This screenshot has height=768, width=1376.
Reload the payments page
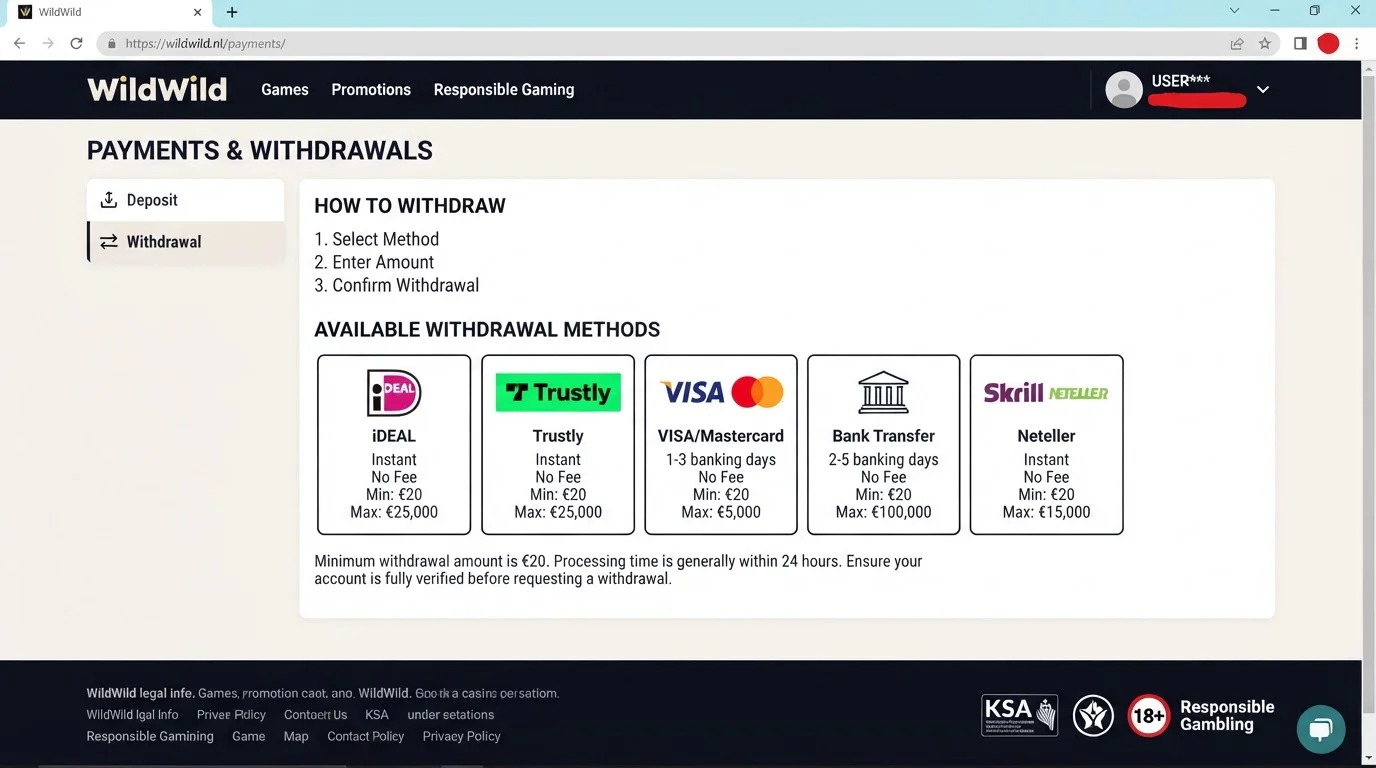coord(76,44)
